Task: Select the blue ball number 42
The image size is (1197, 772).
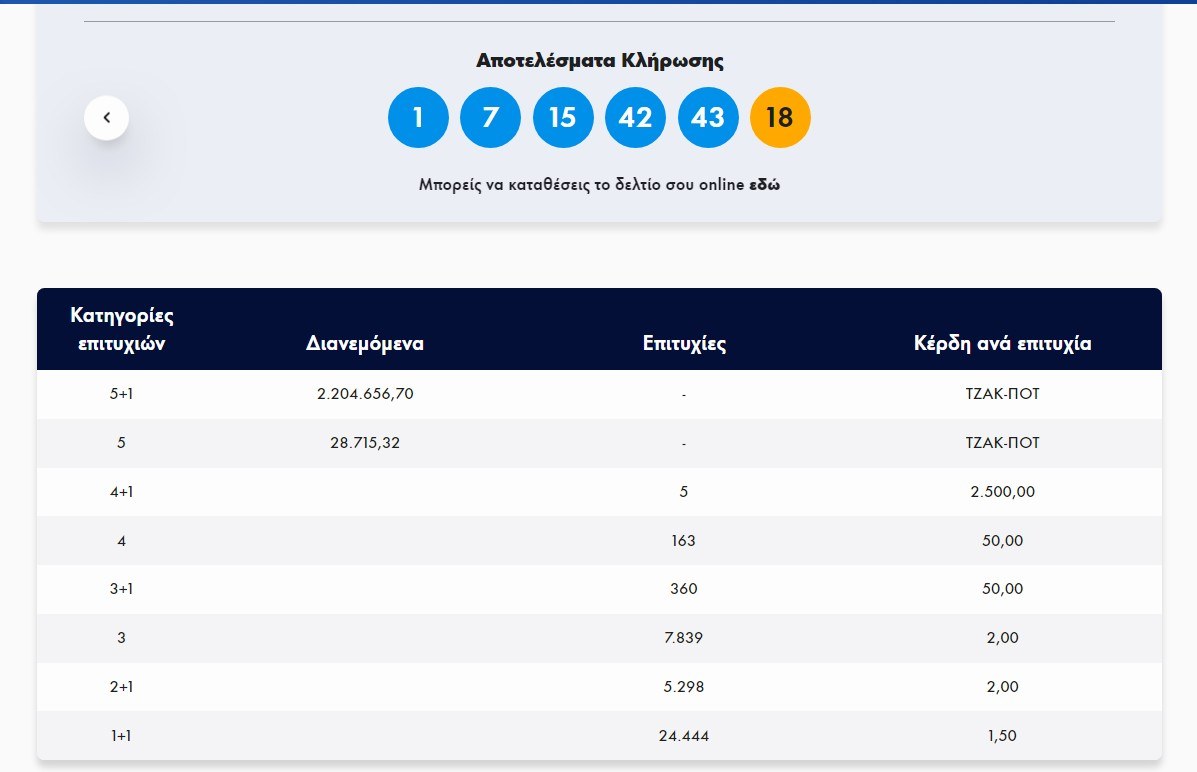Action: click(635, 118)
